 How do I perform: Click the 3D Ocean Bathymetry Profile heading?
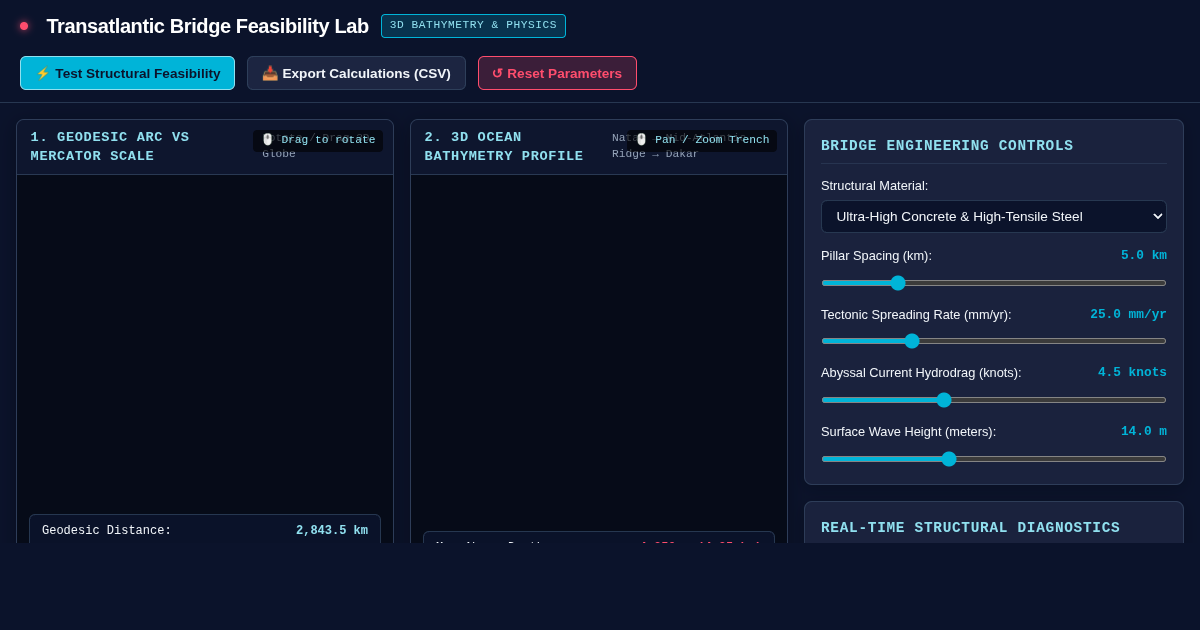point(504,147)
